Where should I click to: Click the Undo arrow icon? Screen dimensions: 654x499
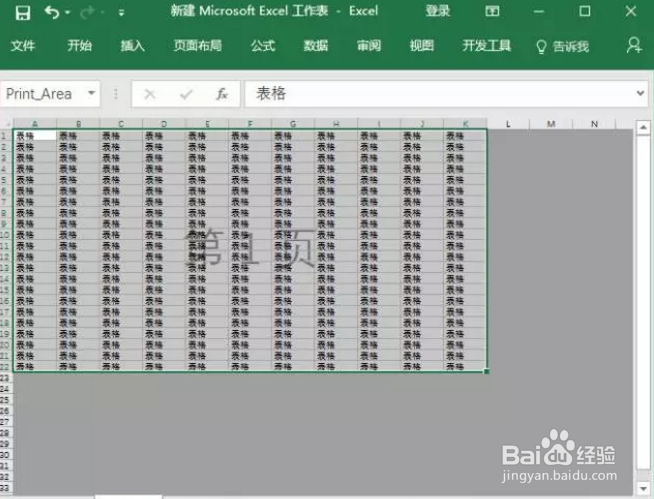pos(52,12)
